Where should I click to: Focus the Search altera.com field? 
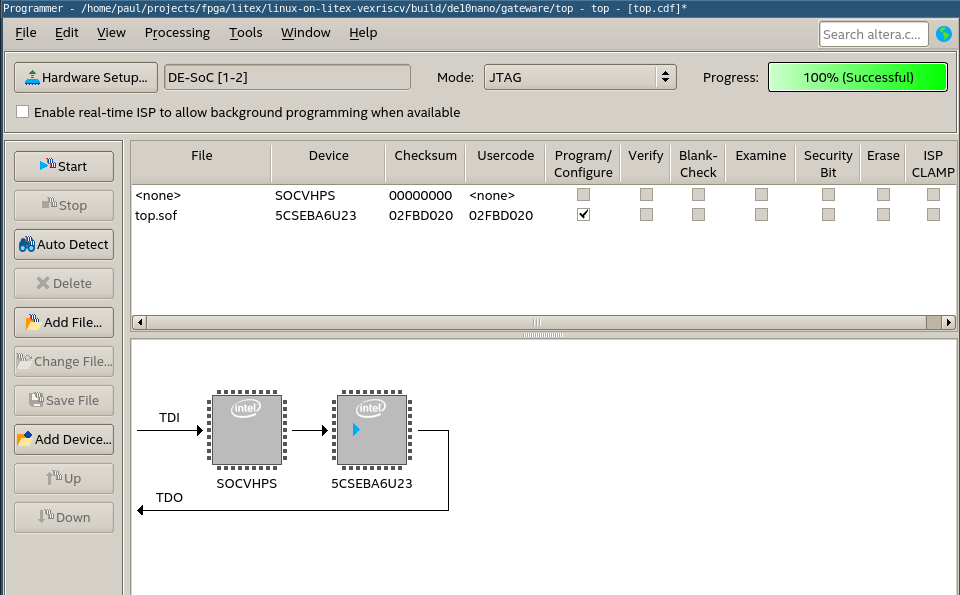coord(872,34)
